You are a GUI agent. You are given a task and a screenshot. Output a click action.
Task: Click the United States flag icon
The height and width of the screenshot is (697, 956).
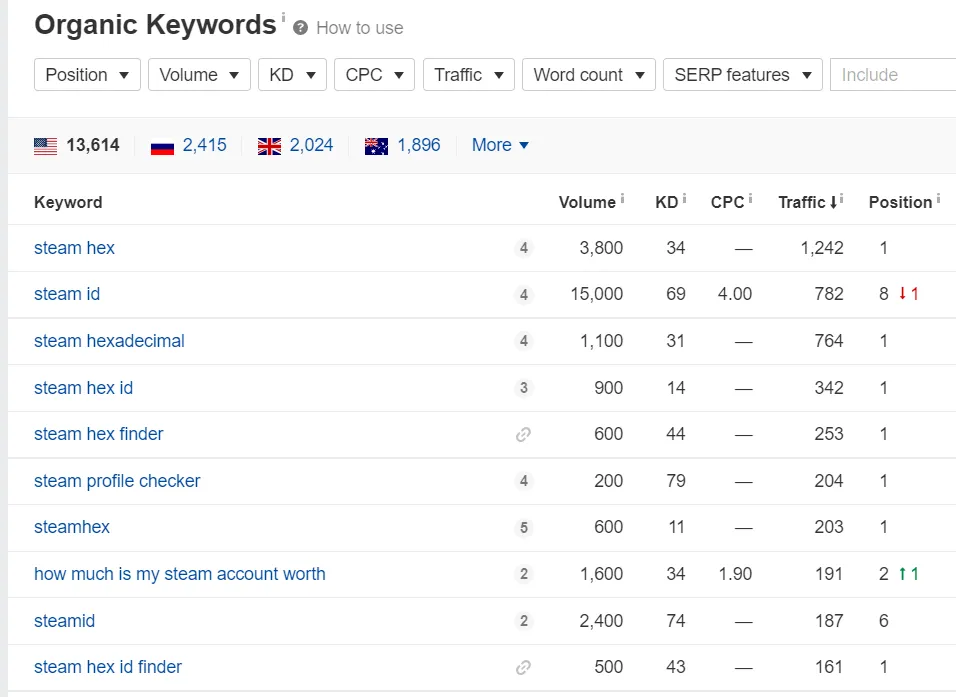[45, 146]
